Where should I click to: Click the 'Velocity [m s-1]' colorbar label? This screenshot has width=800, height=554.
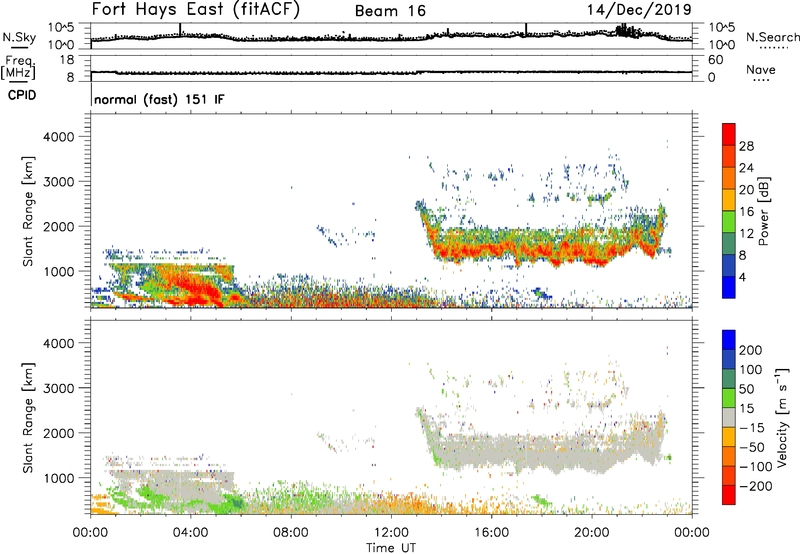781,417
